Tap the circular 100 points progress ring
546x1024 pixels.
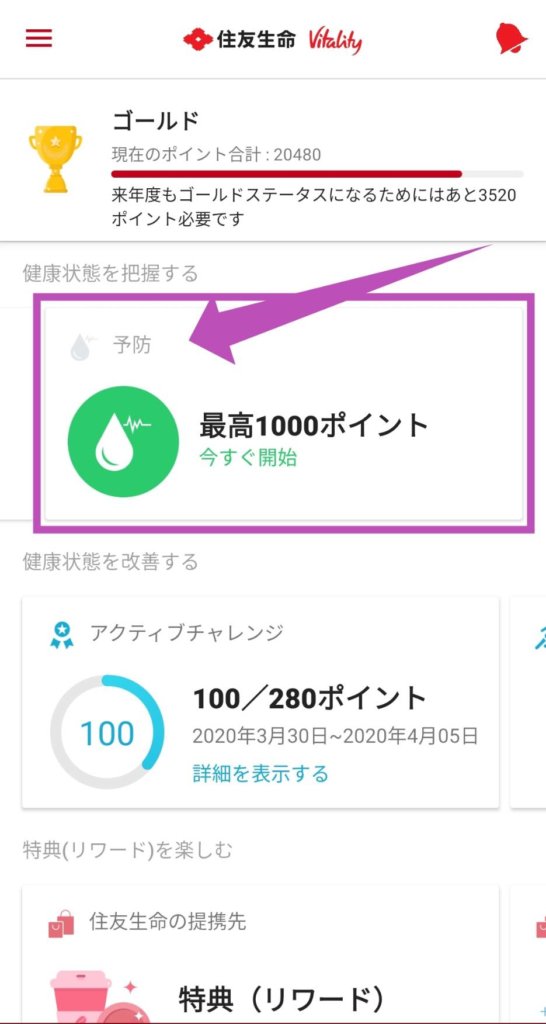point(107,732)
